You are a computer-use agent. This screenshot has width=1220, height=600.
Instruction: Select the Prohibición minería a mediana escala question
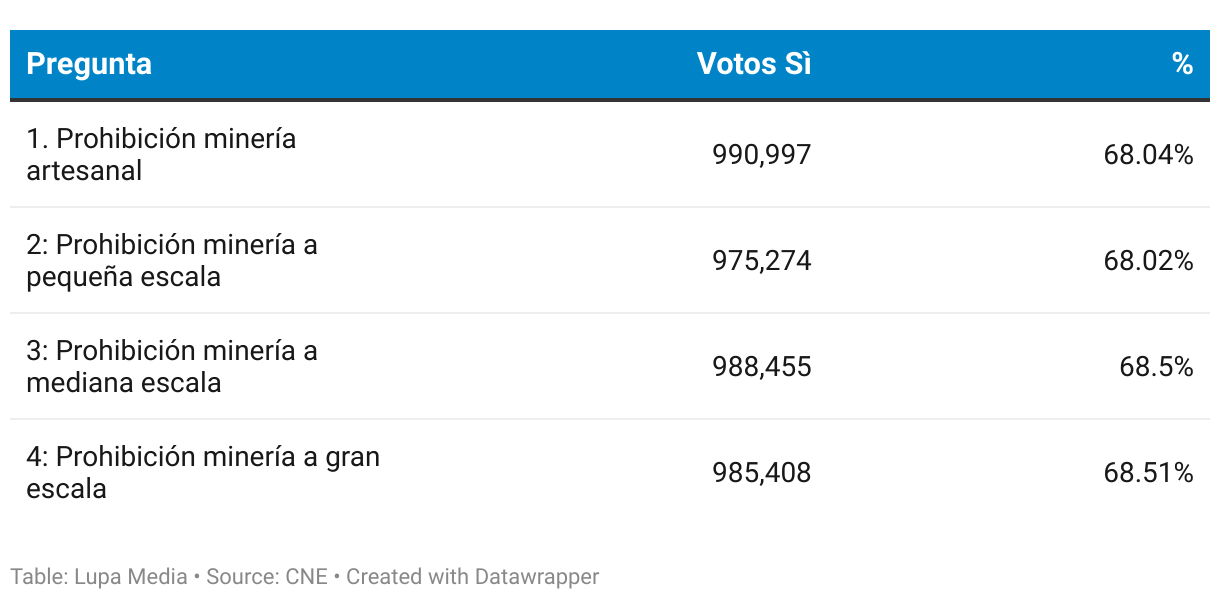171,366
